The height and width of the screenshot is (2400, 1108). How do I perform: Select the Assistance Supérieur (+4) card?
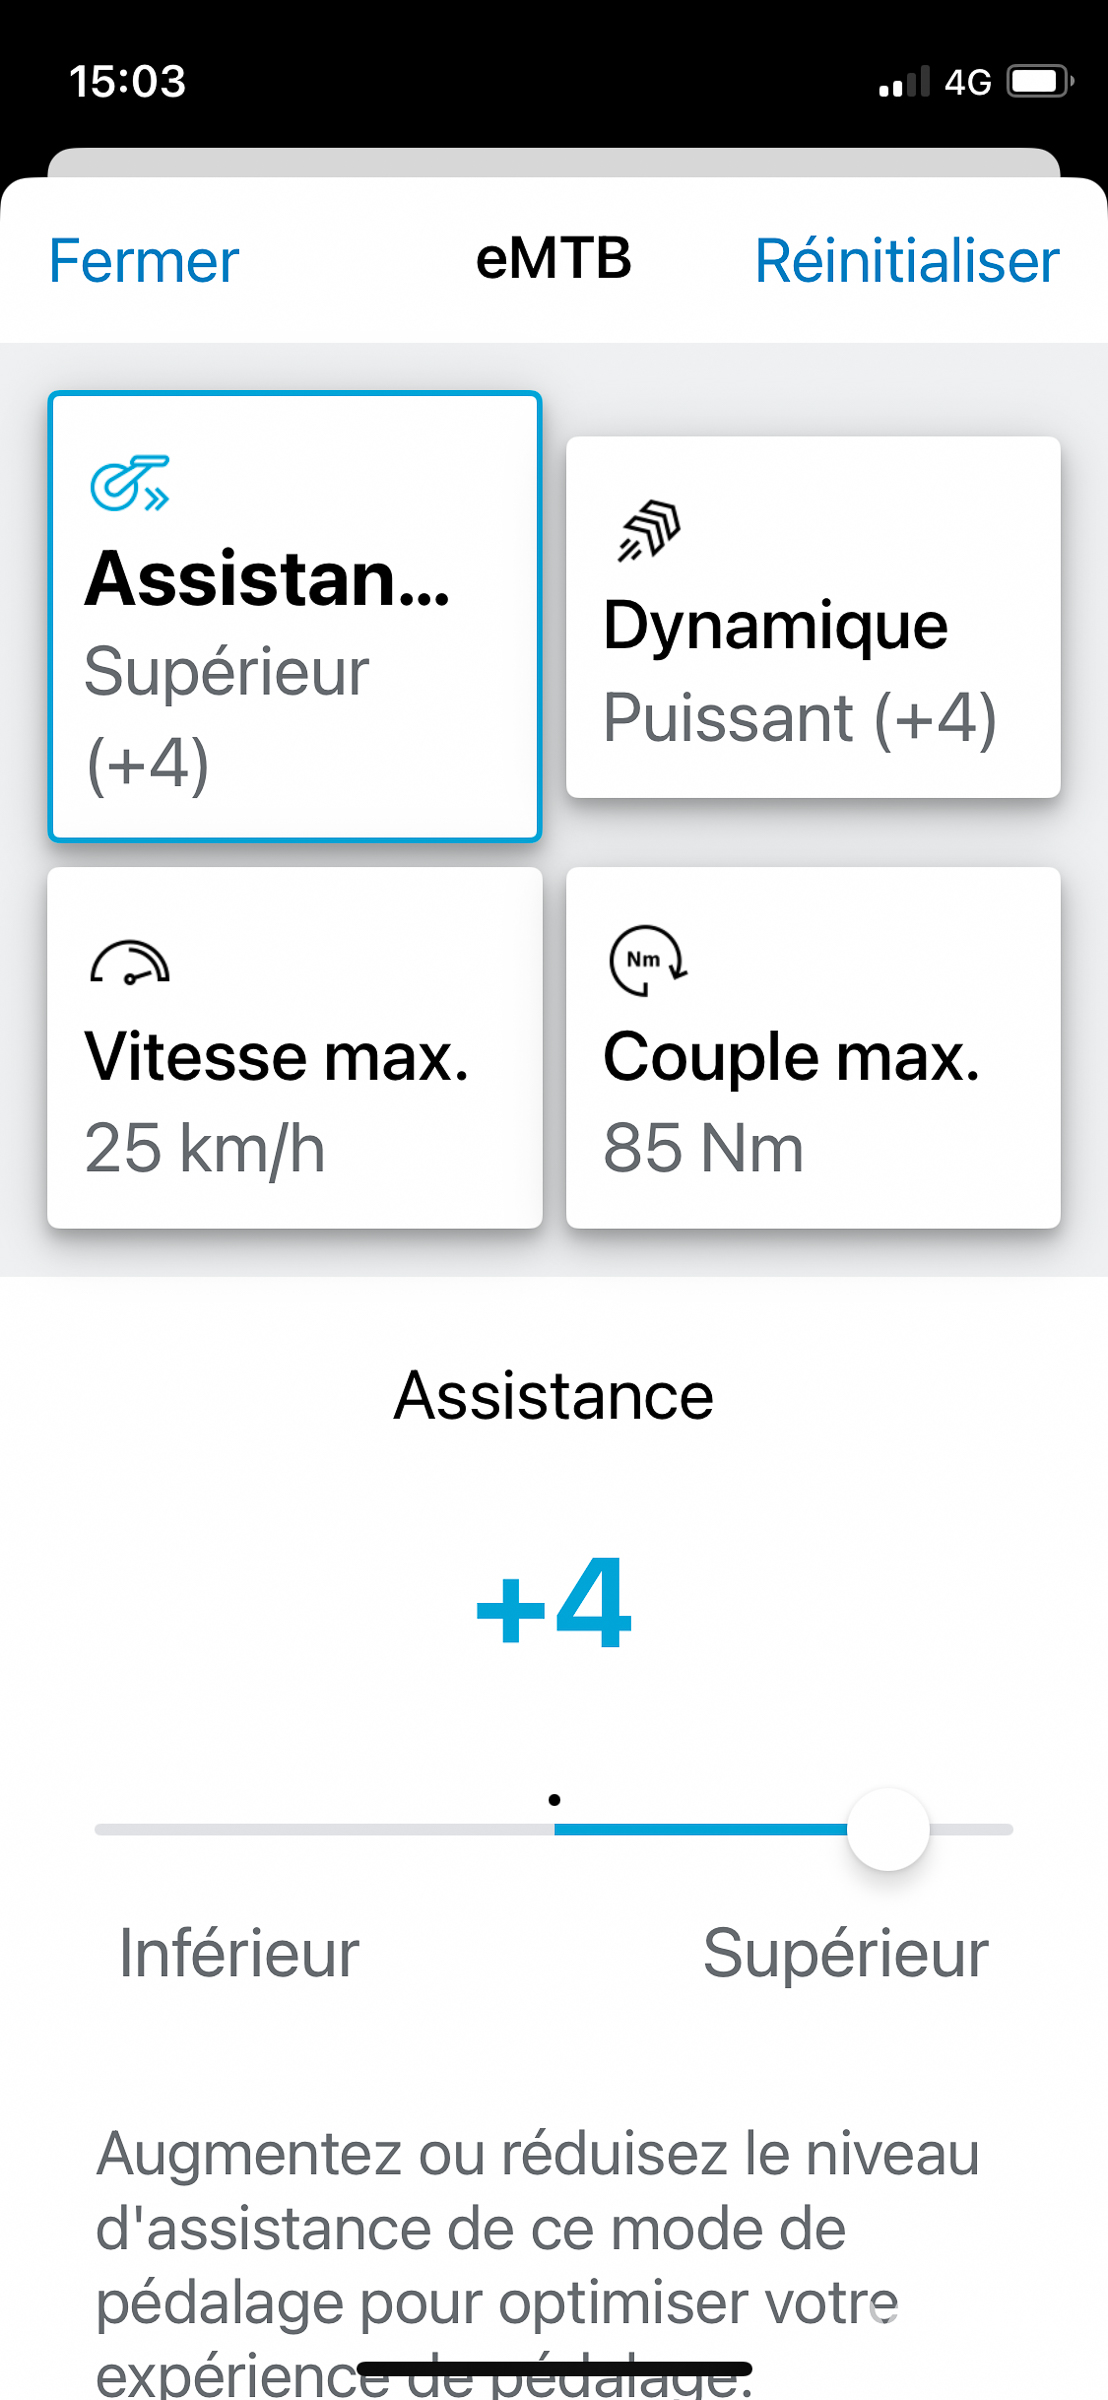coord(295,617)
